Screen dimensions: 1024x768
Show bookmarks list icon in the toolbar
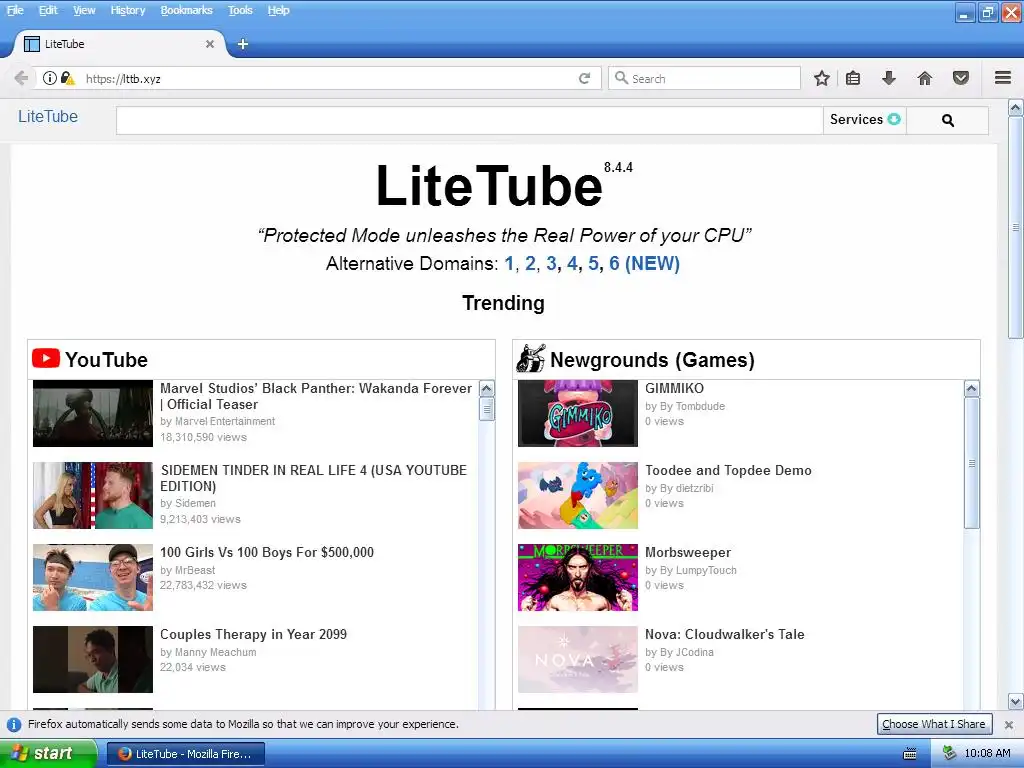853,78
